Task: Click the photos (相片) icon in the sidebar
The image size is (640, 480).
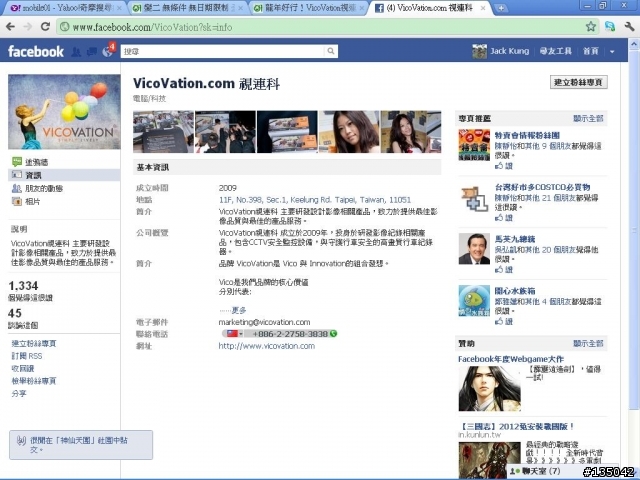Action: click(x=17, y=201)
